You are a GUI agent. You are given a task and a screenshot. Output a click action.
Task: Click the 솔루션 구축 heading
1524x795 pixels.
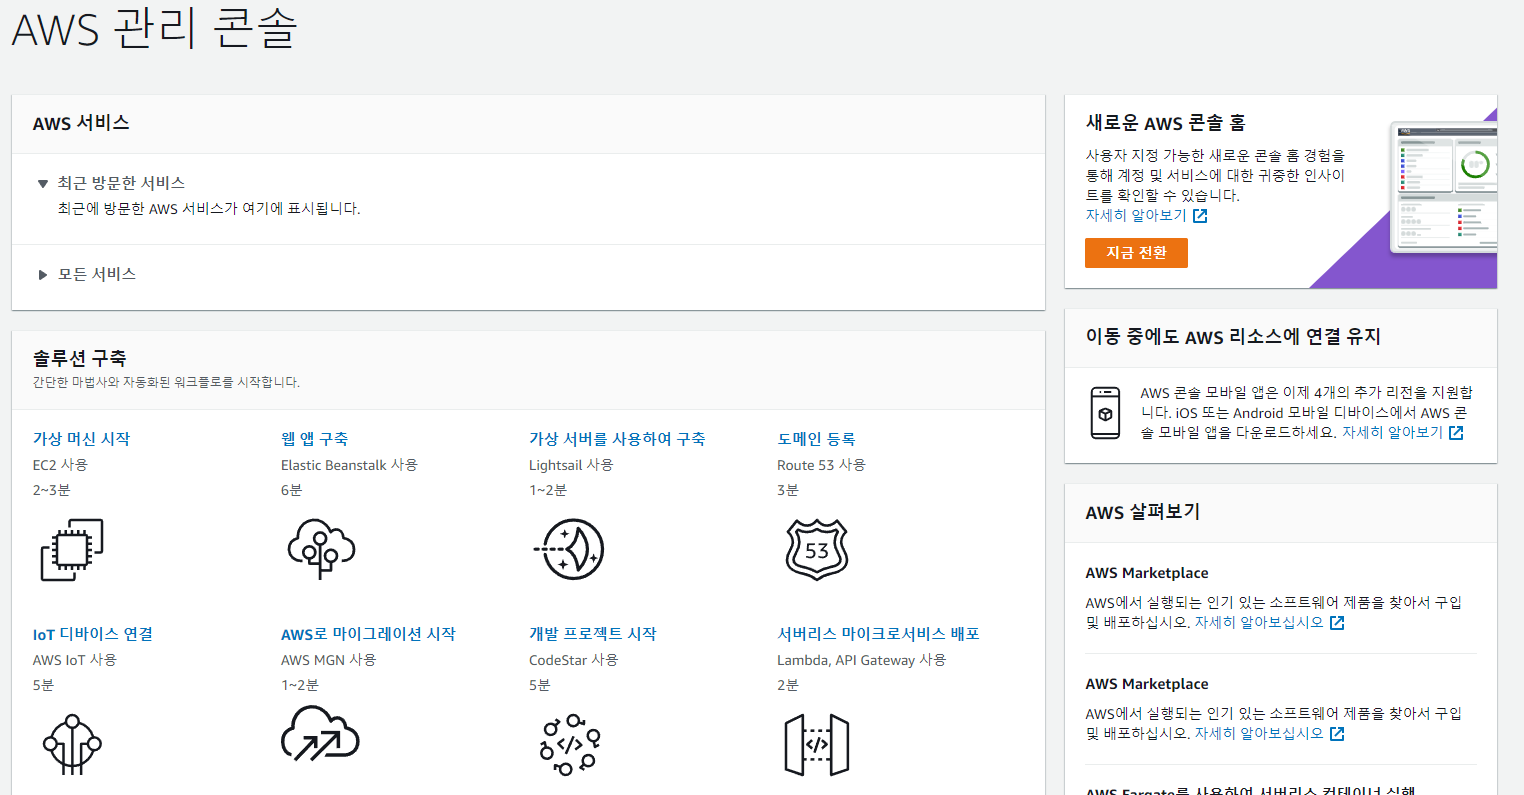[x=79, y=358]
